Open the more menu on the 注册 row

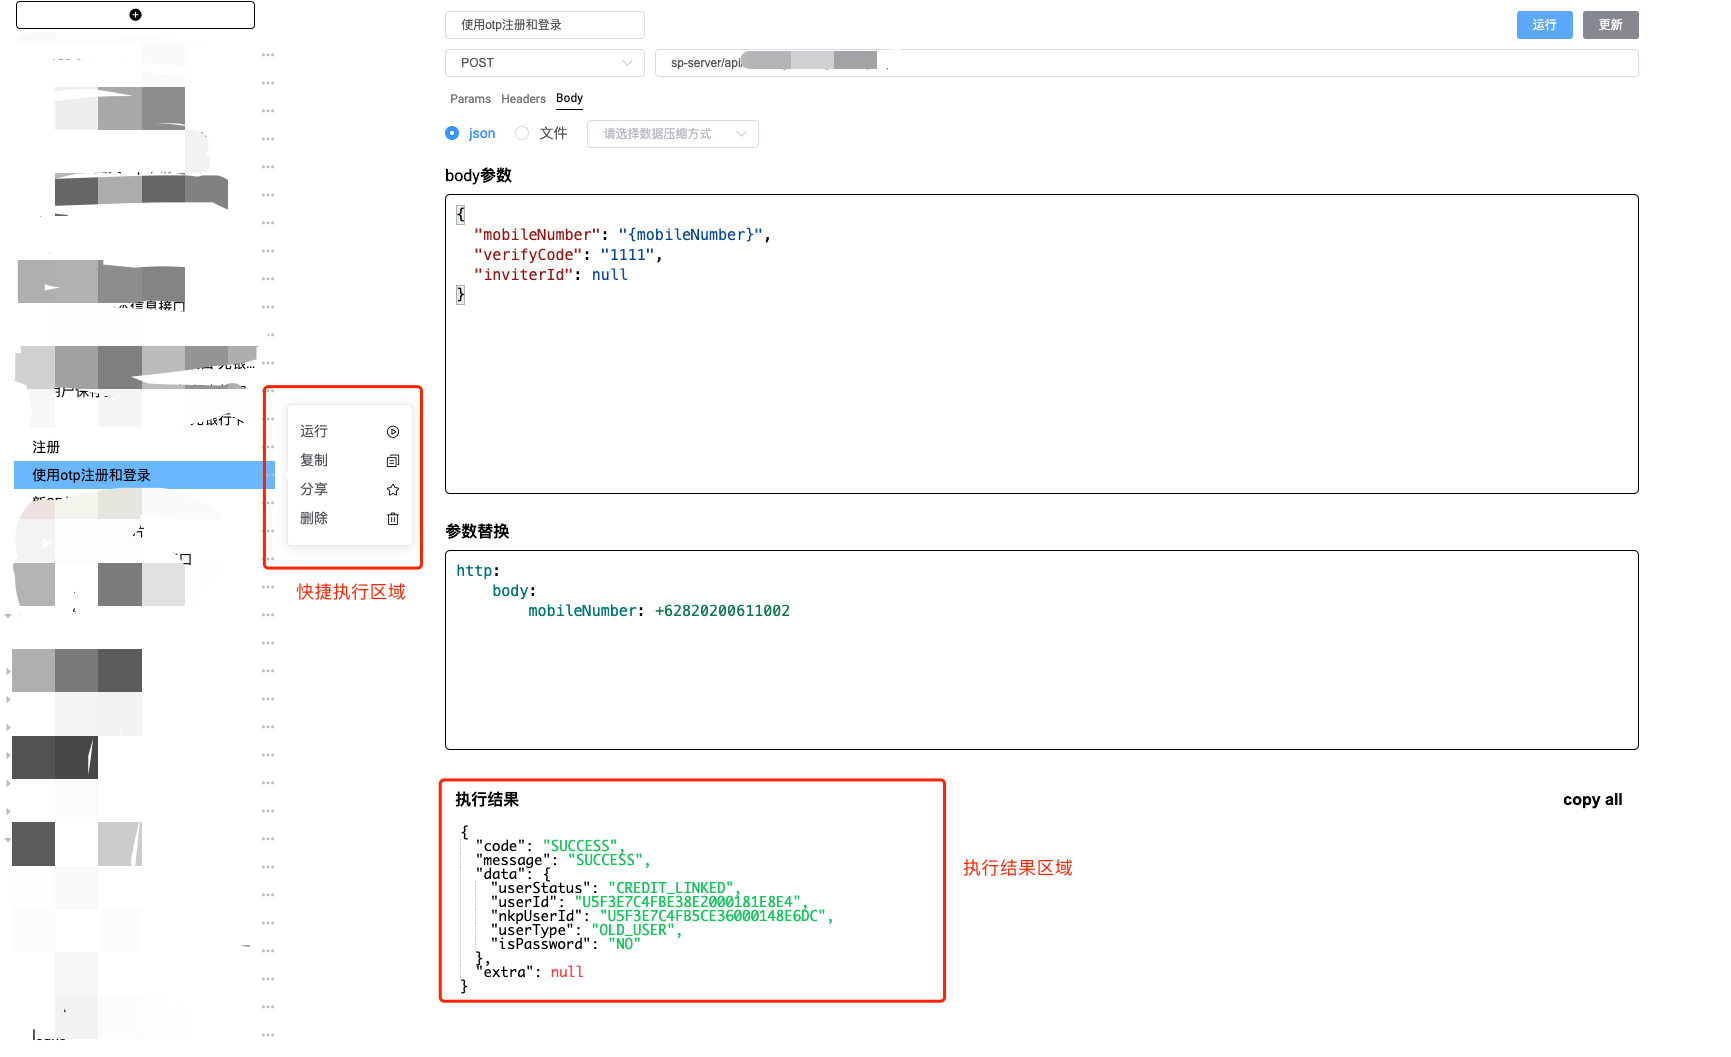268,447
